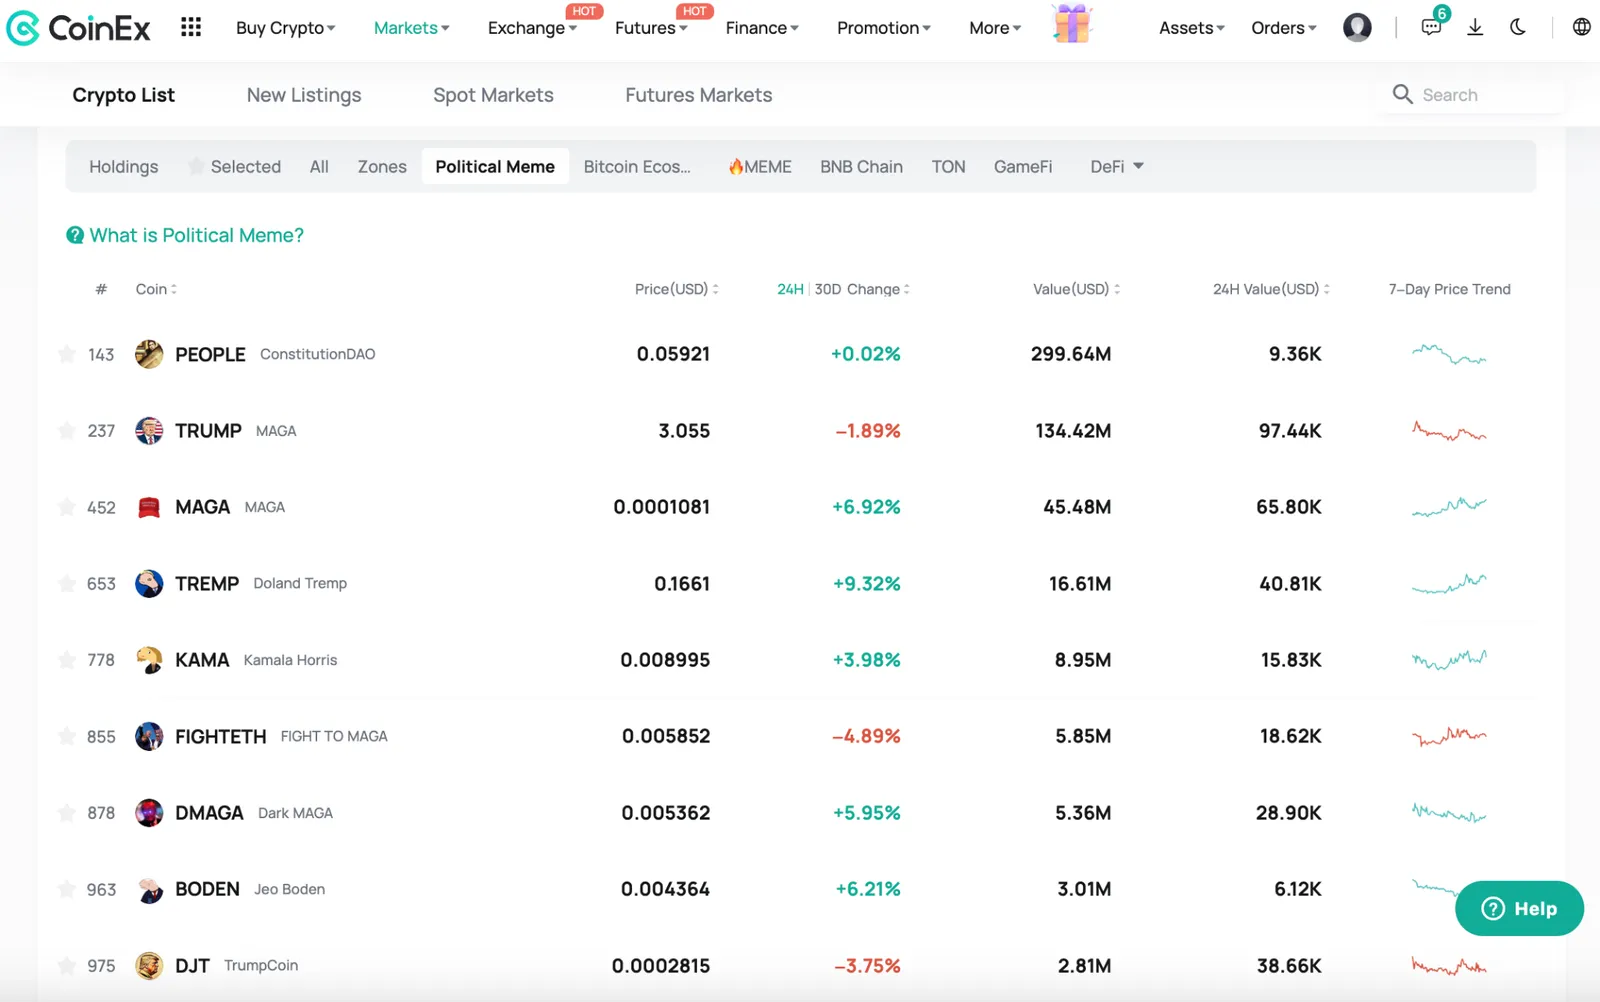1600x1002 pixels.
Task: Favorite DMAGA with its star
Action: 67,813
